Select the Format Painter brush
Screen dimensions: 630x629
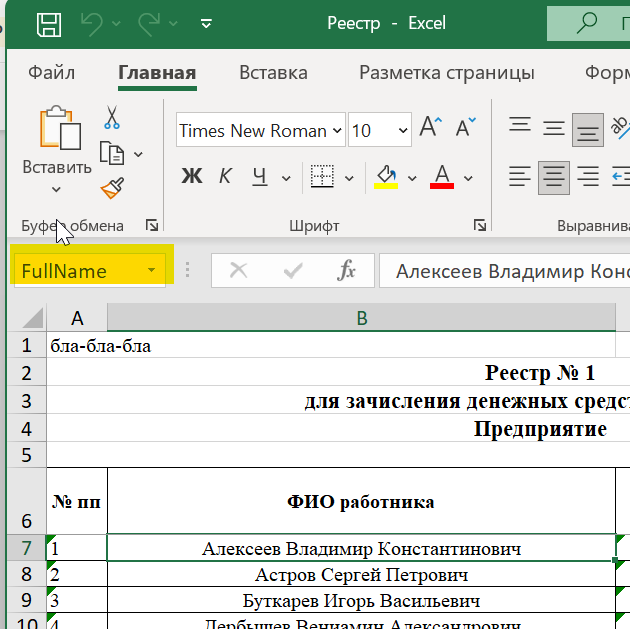tap(112, 188)
